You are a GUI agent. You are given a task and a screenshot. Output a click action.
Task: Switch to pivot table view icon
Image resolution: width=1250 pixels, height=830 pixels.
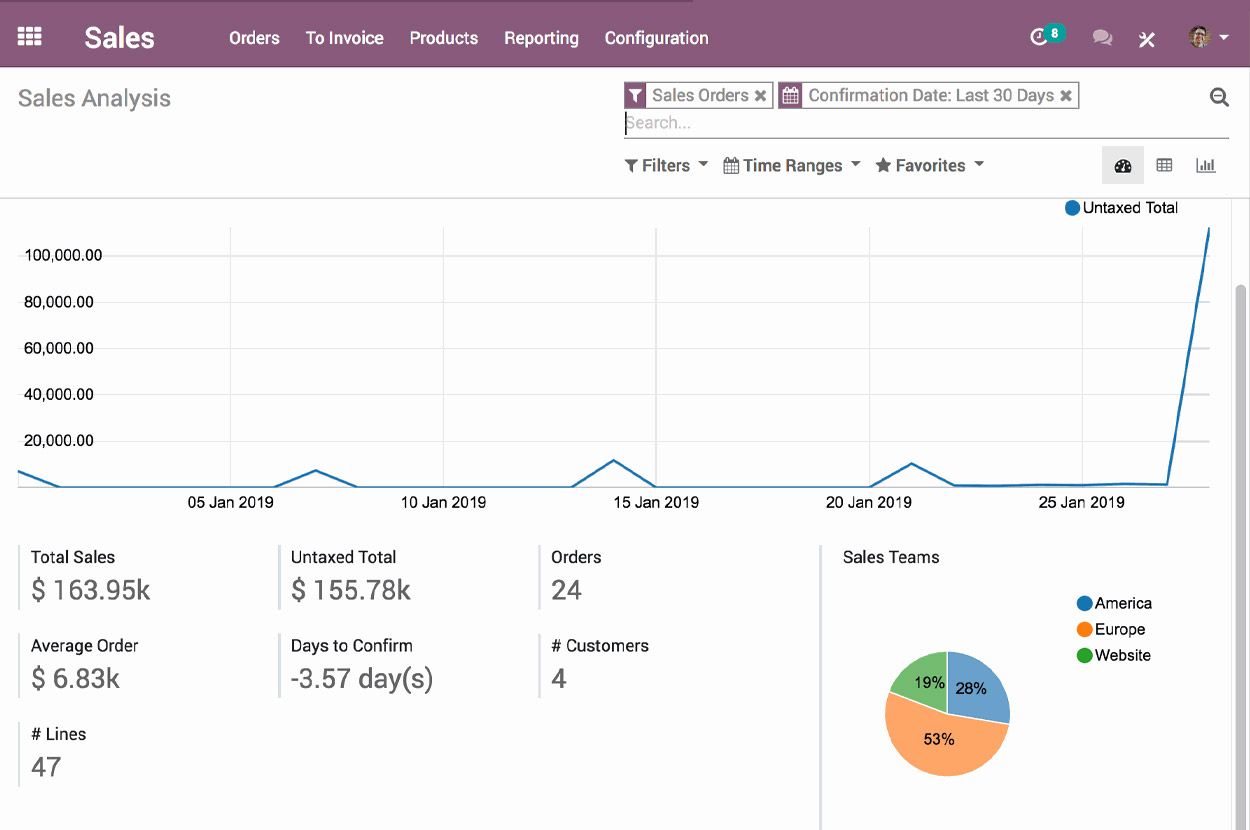[1164, 166]
